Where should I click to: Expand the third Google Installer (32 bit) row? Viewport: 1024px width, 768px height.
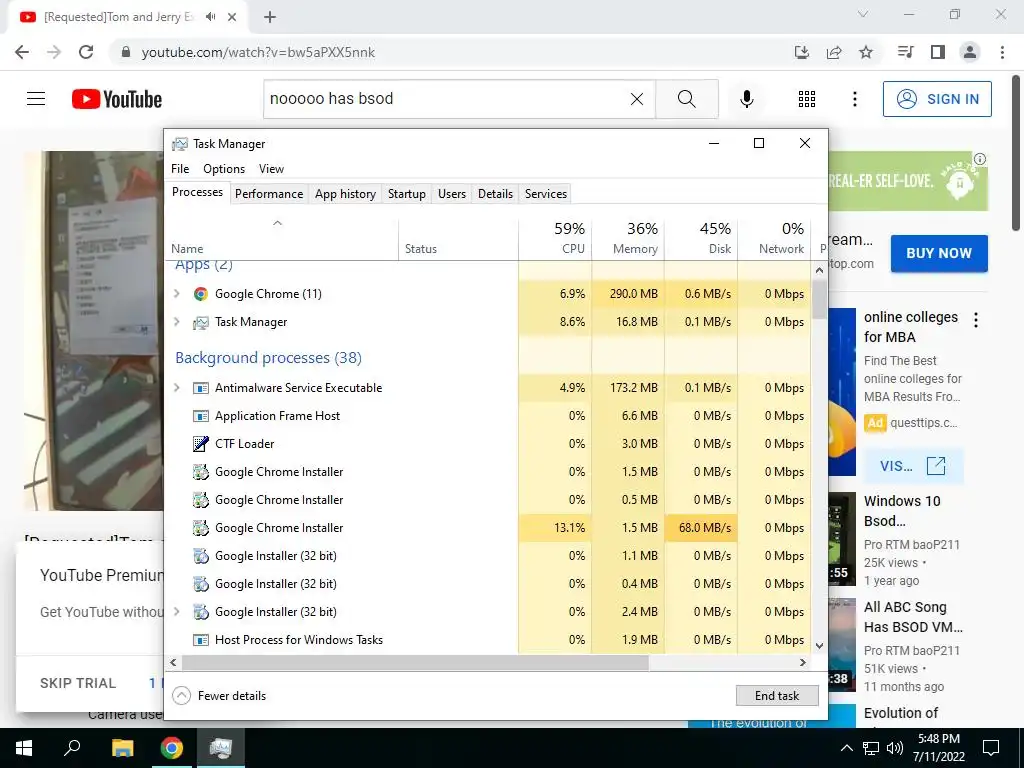tap(176, 612)
